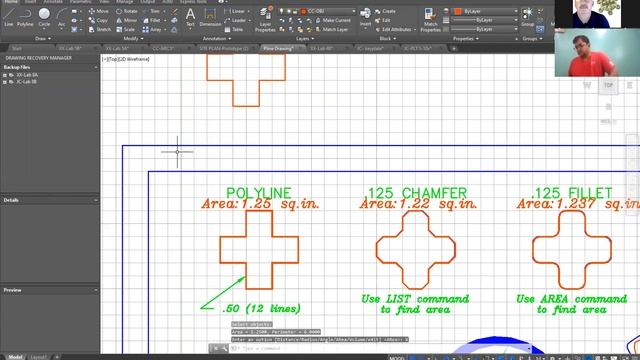
Task: Switch to the Layout1 tab
Action: tap(39, 357)
